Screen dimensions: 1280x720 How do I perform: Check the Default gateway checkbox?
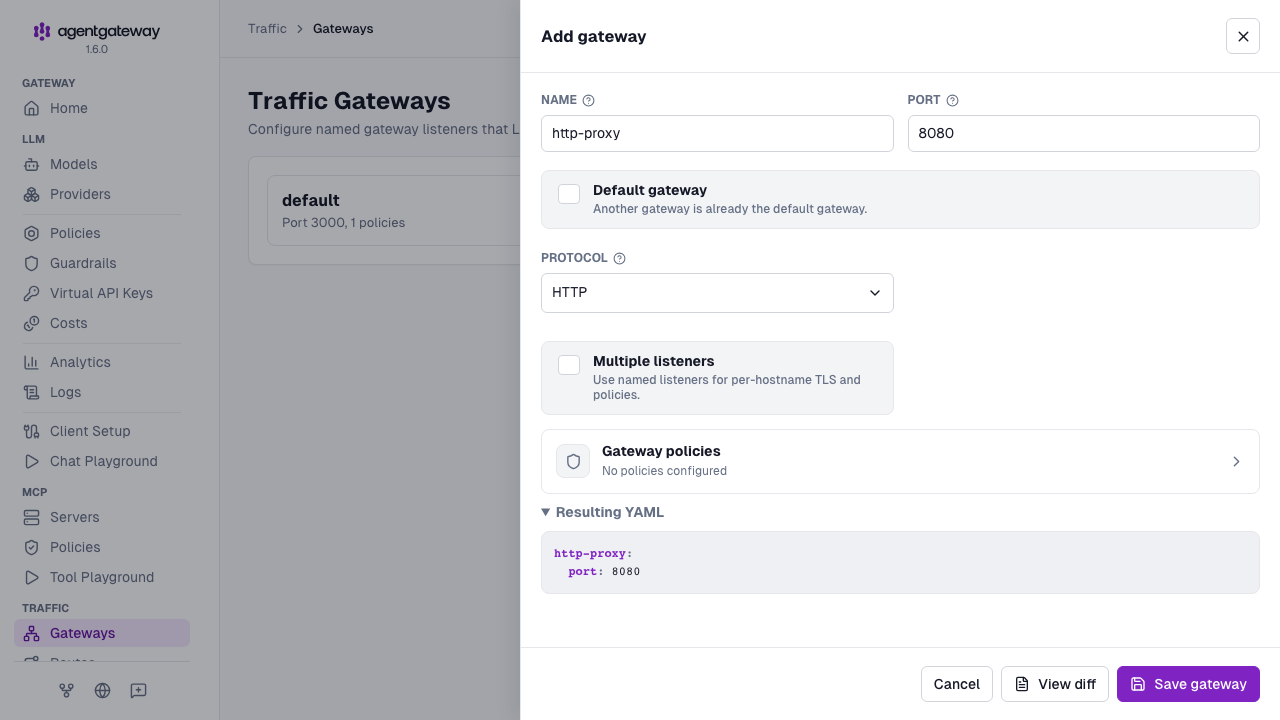(x=569, y=194)
